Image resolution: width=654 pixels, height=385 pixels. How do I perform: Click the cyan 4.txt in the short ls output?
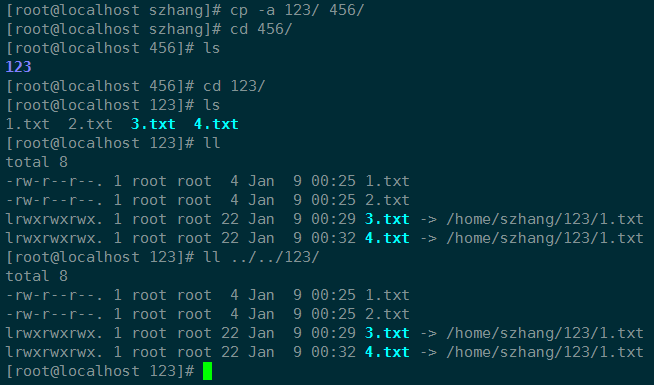[216, 124]
